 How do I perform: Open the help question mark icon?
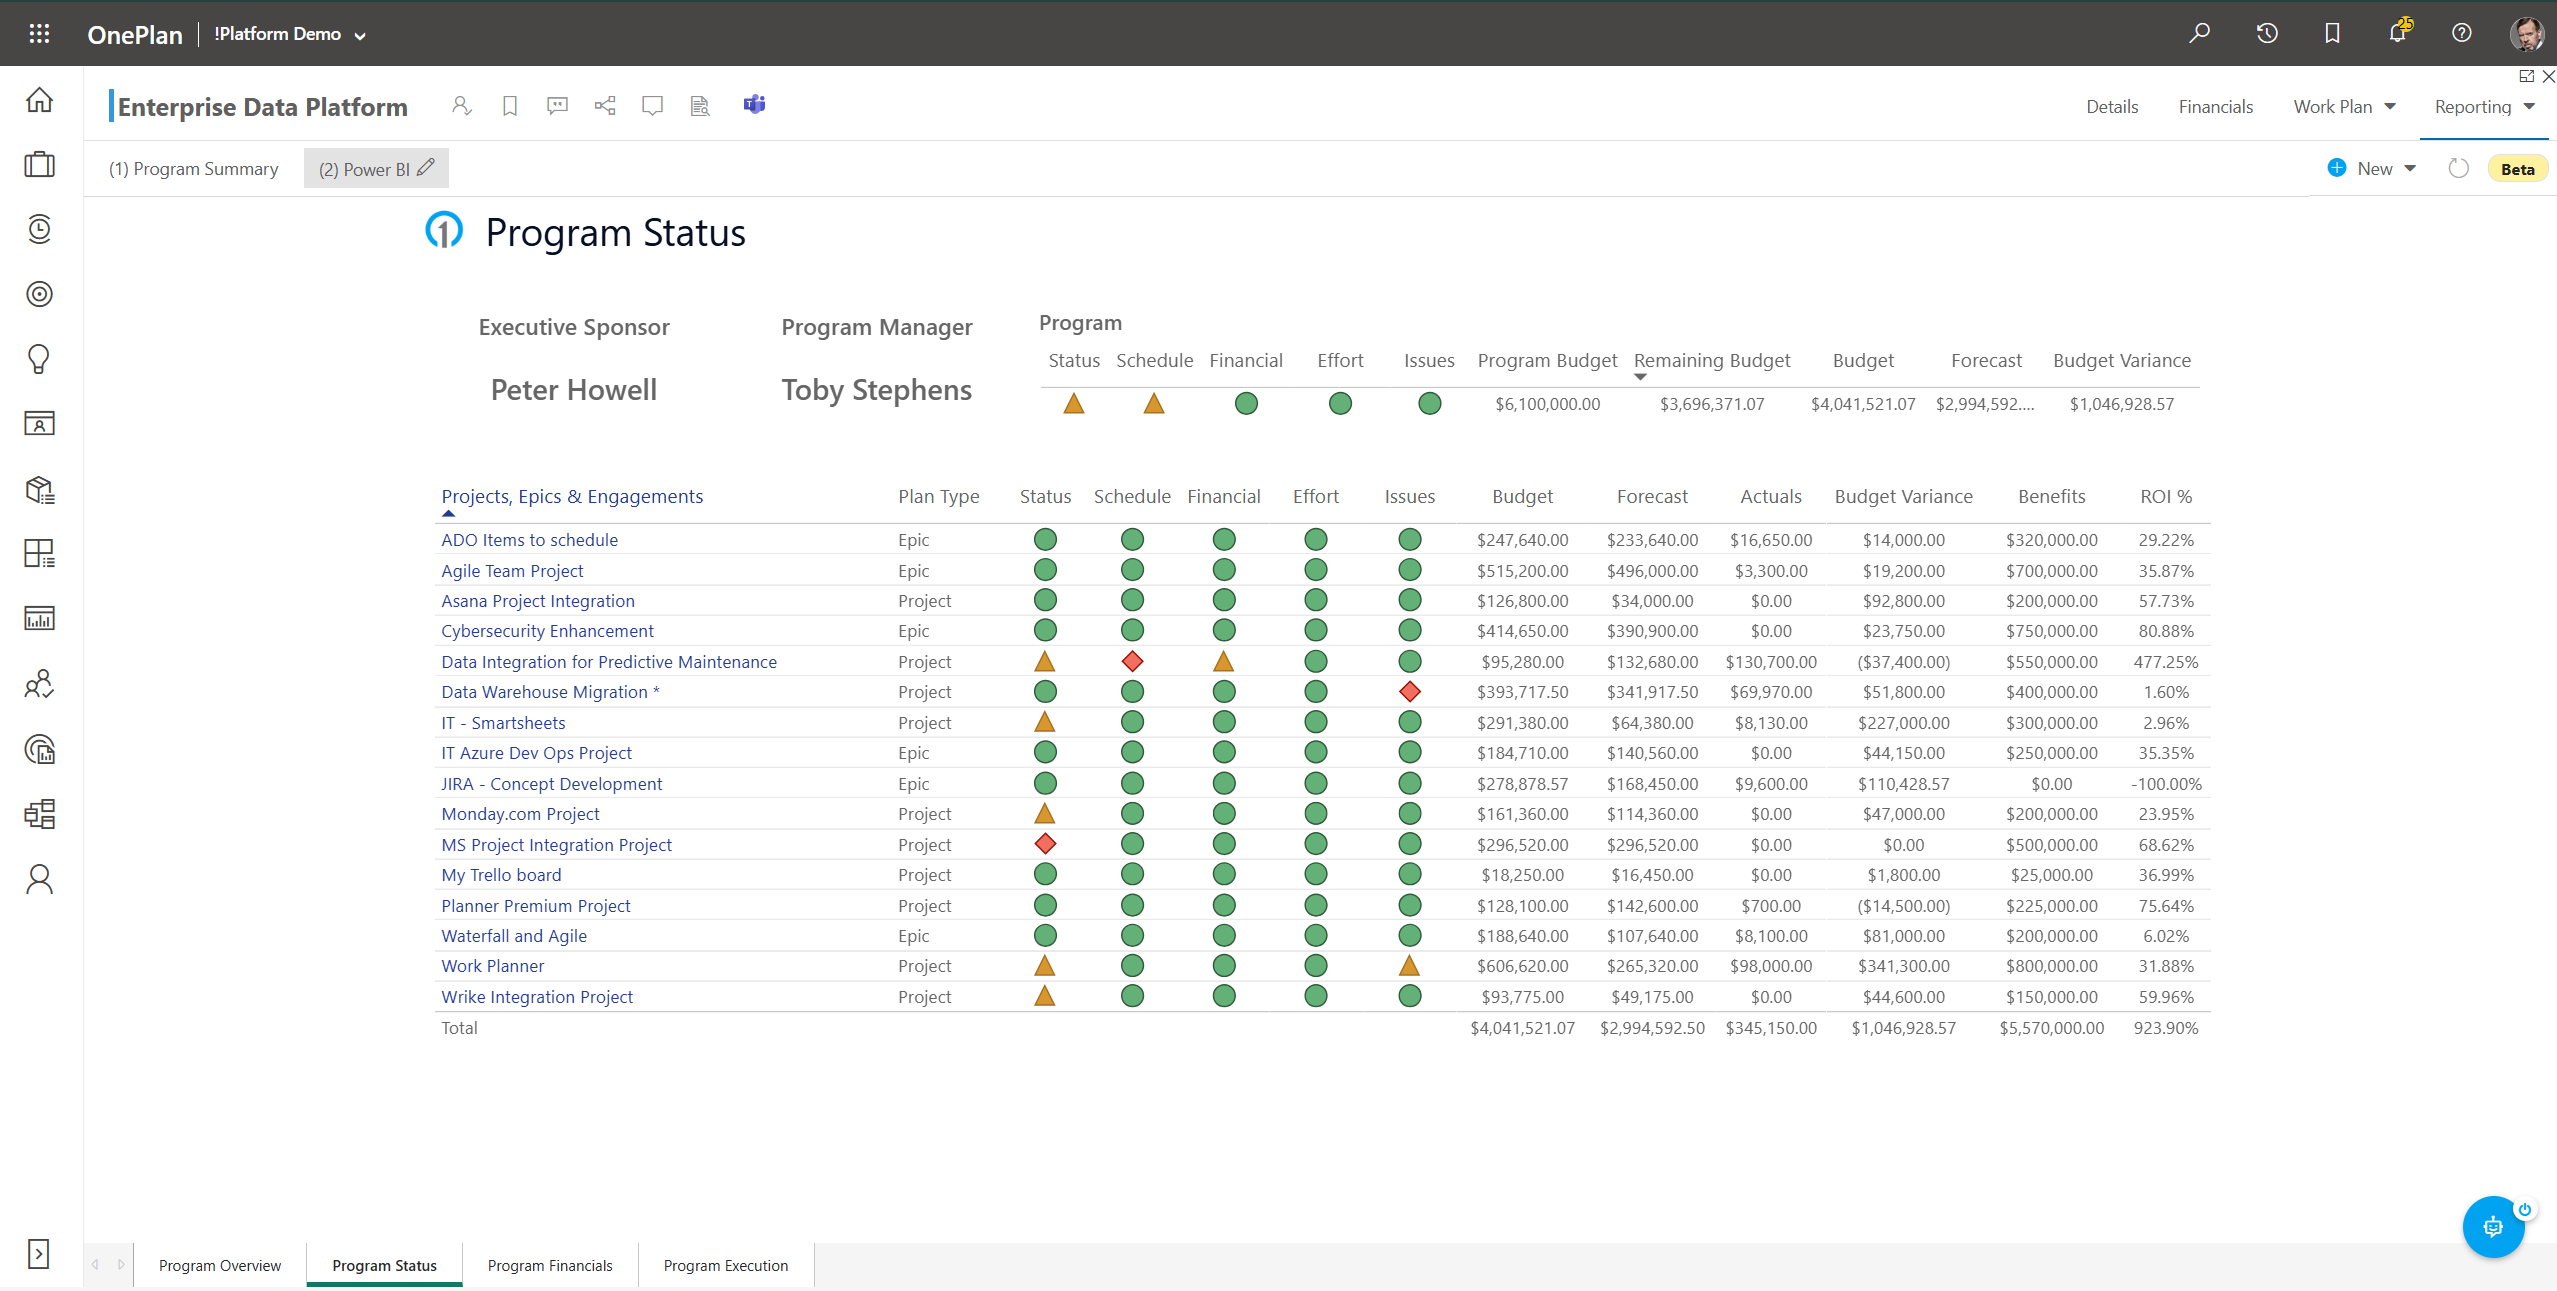click(x=2462, y=33)
